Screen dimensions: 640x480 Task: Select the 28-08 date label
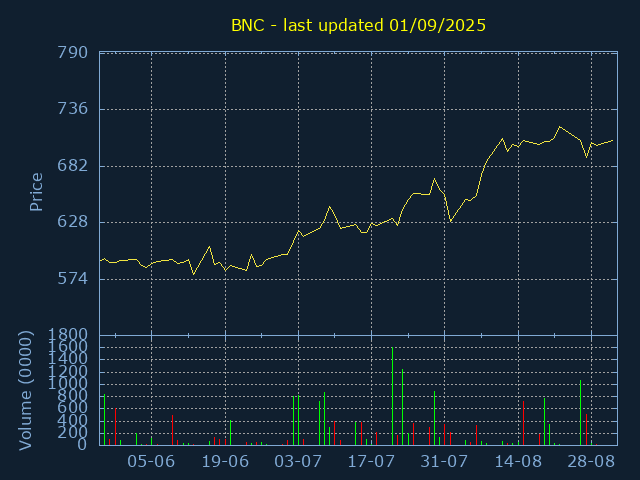pos(591,462)
